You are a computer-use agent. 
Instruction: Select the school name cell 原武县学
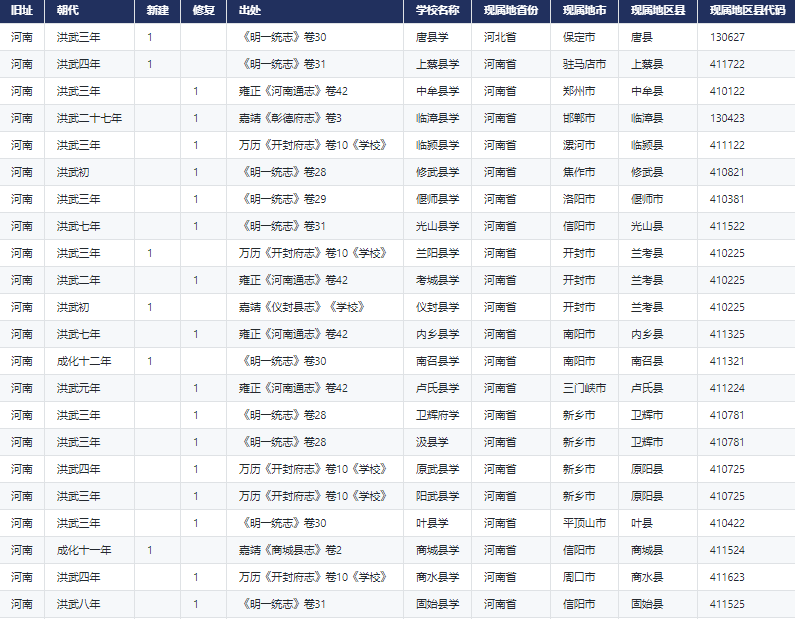click(x=438, y=469)
